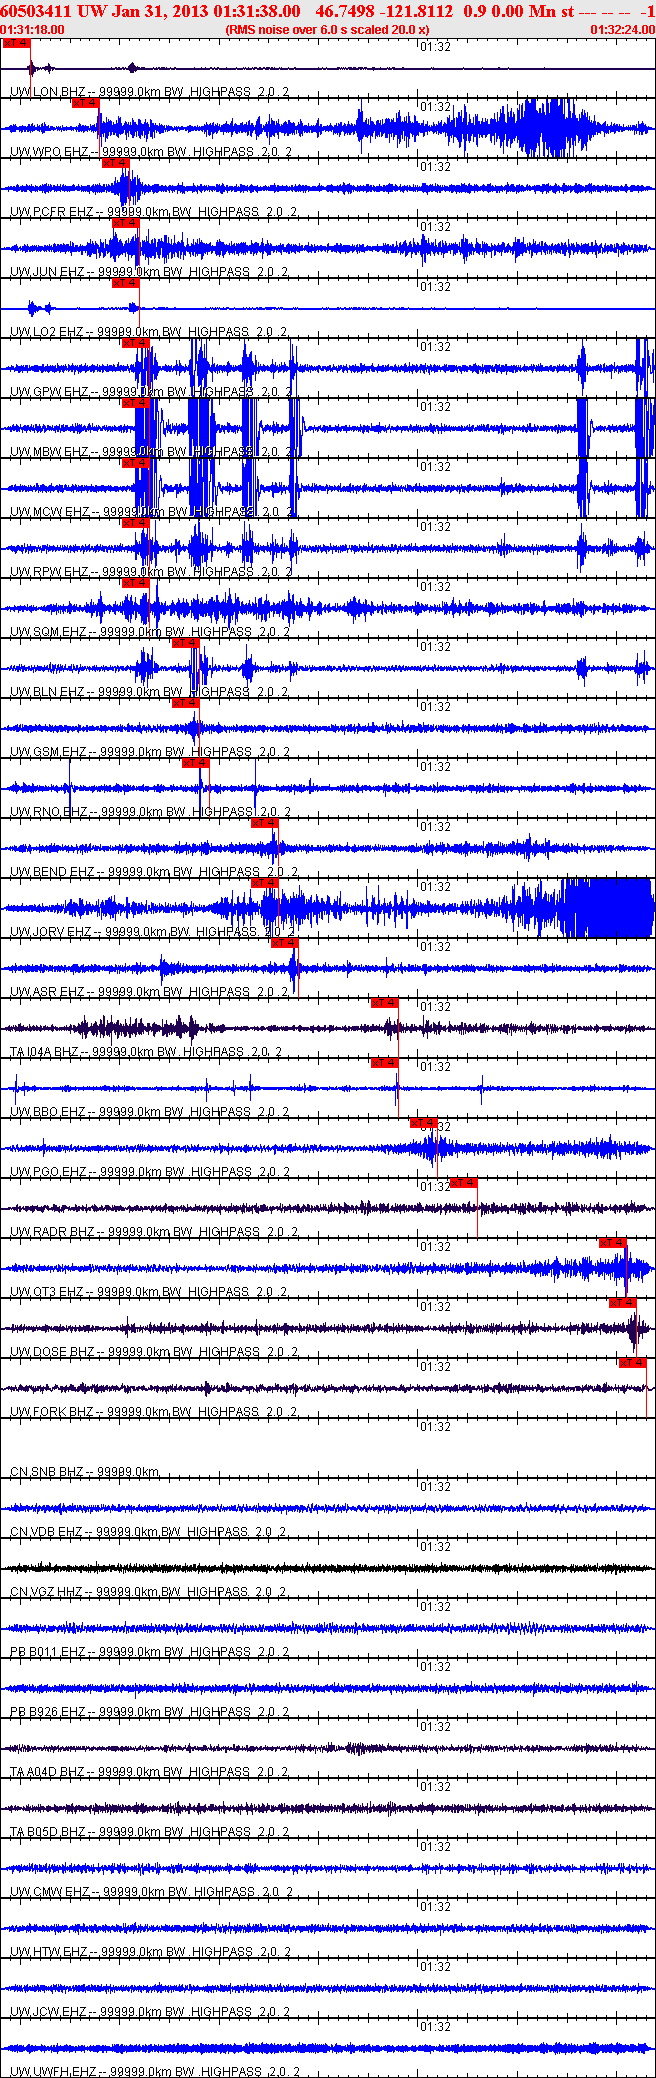
Task: Select the pick marker on ASR trace
Action: pyautogui.click(x=285, y=943)
